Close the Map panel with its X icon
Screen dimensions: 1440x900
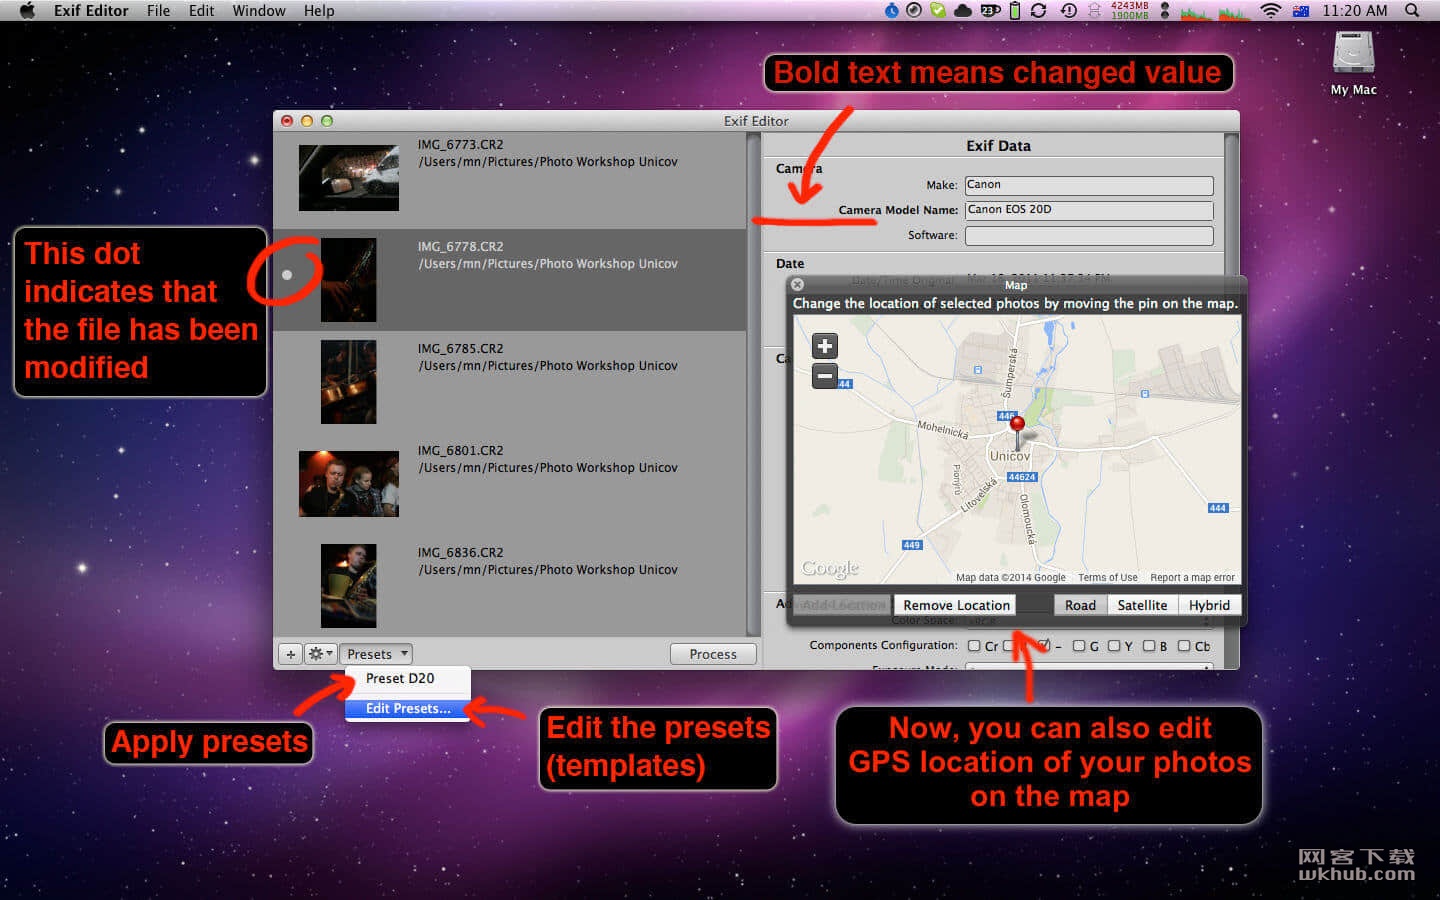[x=797, y=285]
